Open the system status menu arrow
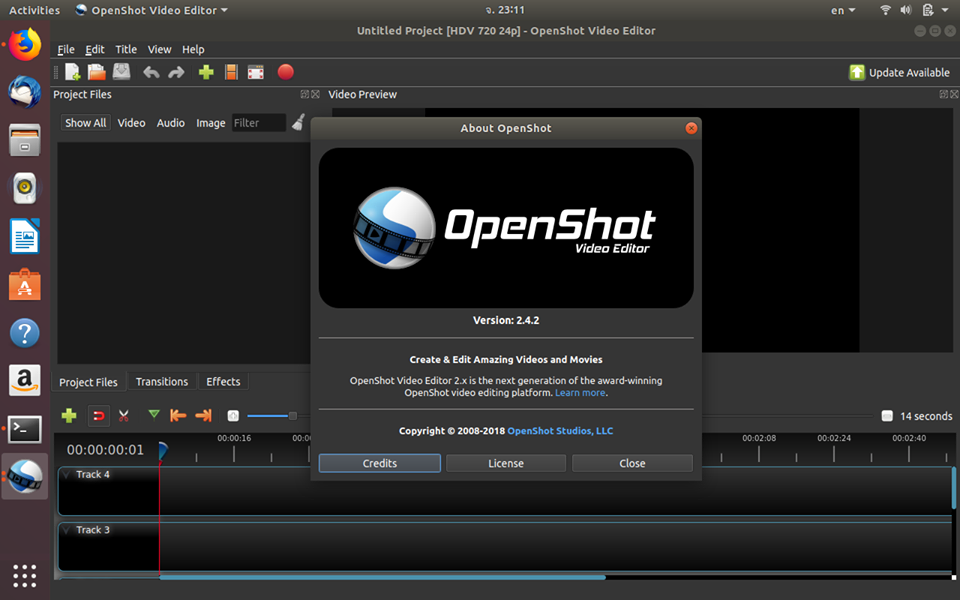 [945, 10]
